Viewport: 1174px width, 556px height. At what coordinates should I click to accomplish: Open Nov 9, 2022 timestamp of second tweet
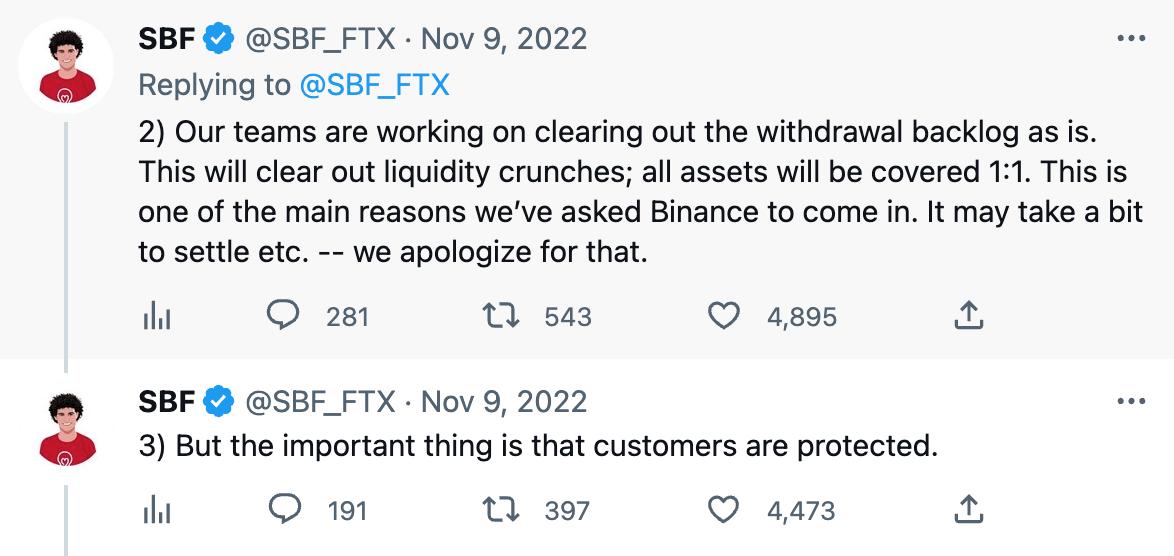pyautogui.click(x=504, y=402)
